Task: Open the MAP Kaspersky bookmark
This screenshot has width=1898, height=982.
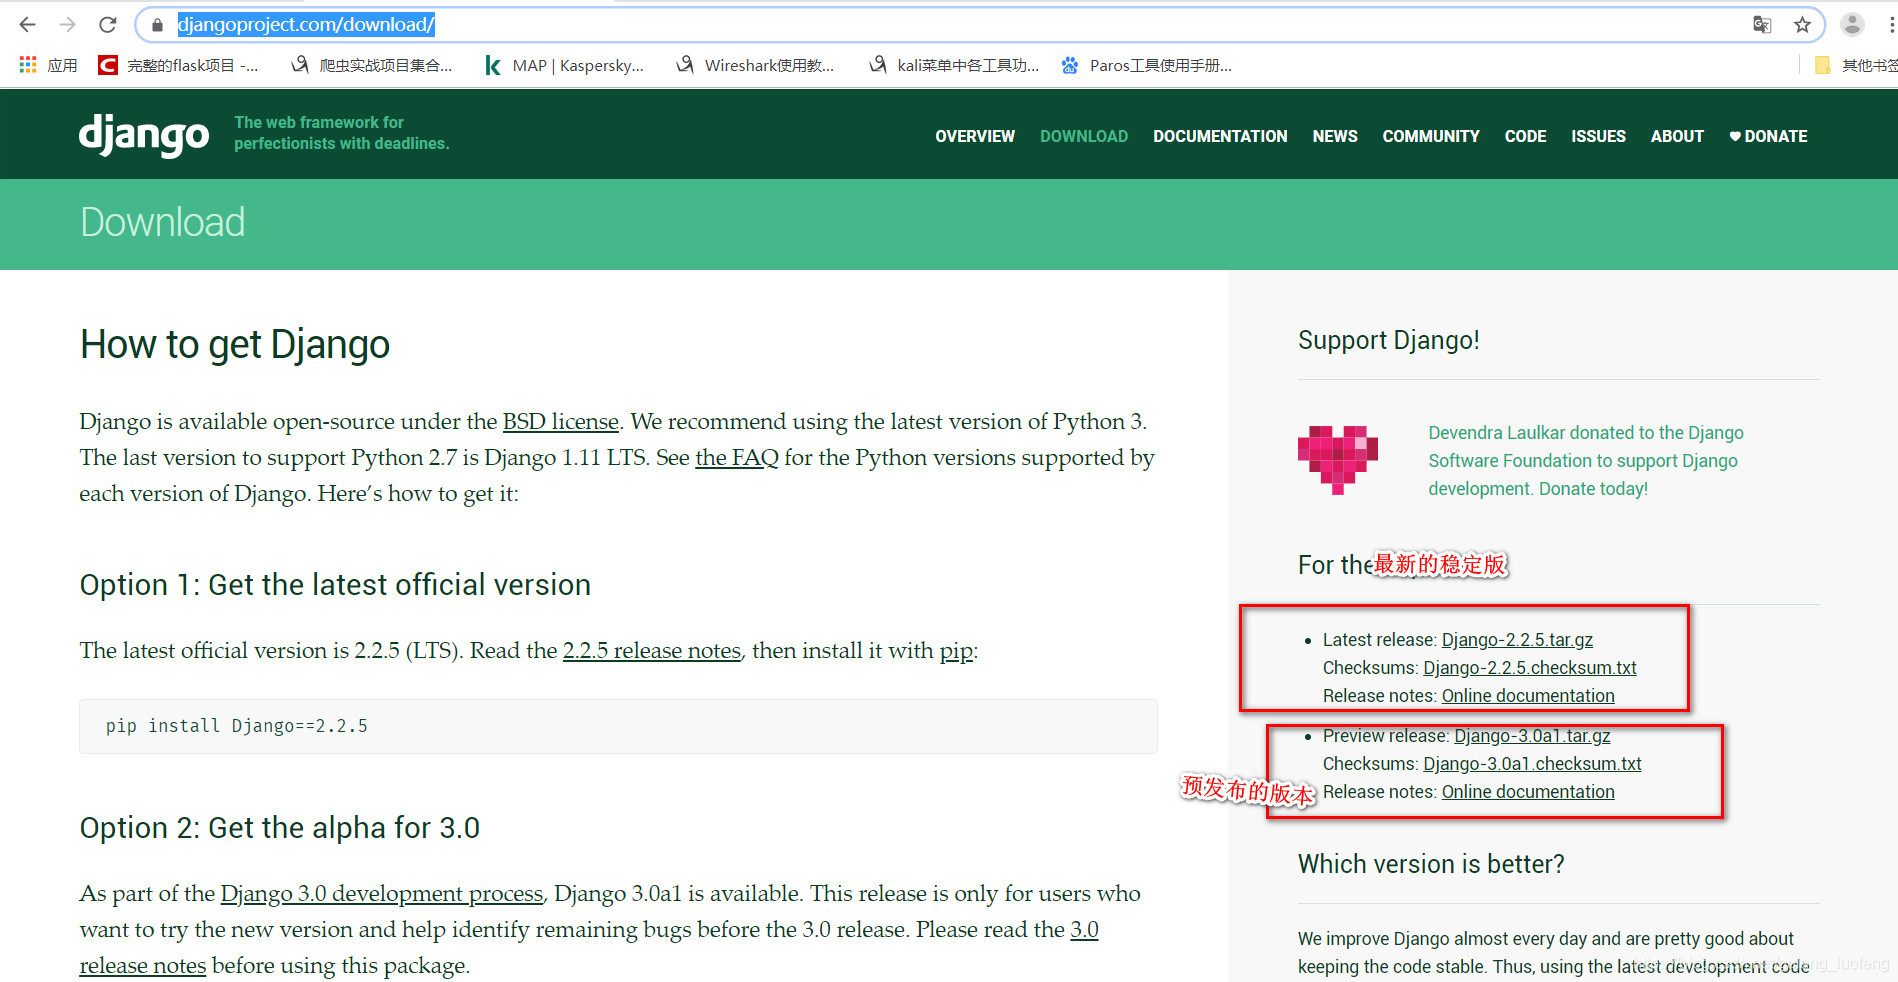Action: [x=564, y=65]
